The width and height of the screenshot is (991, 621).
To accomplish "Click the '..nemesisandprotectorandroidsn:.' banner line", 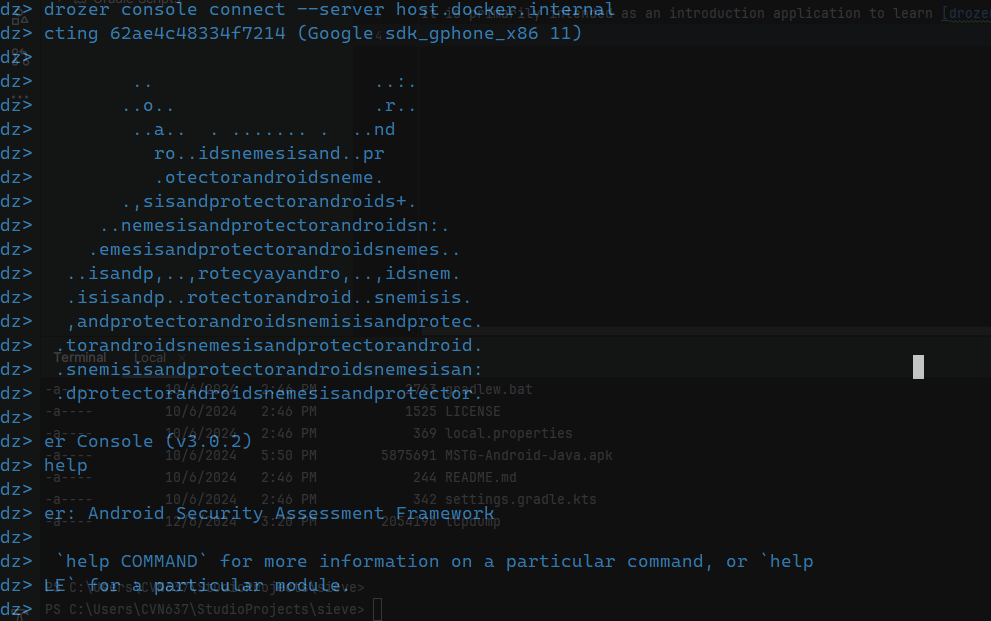I will point(274,226).
